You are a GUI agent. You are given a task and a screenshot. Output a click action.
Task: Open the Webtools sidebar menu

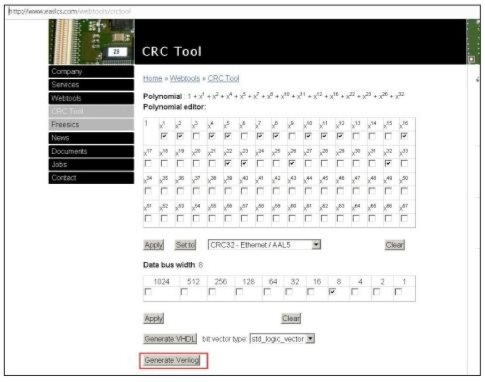click(x=91, y=98)
